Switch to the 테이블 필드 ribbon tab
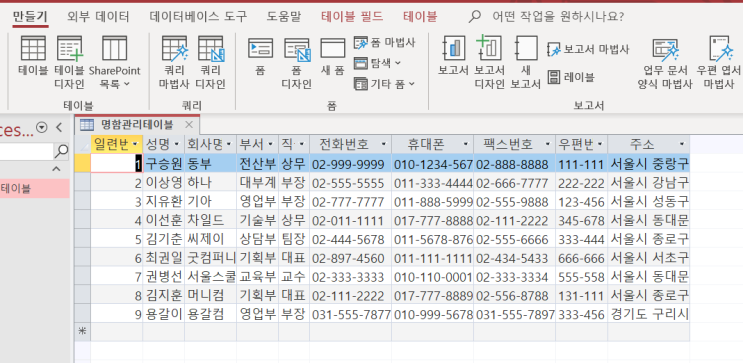 352,18
